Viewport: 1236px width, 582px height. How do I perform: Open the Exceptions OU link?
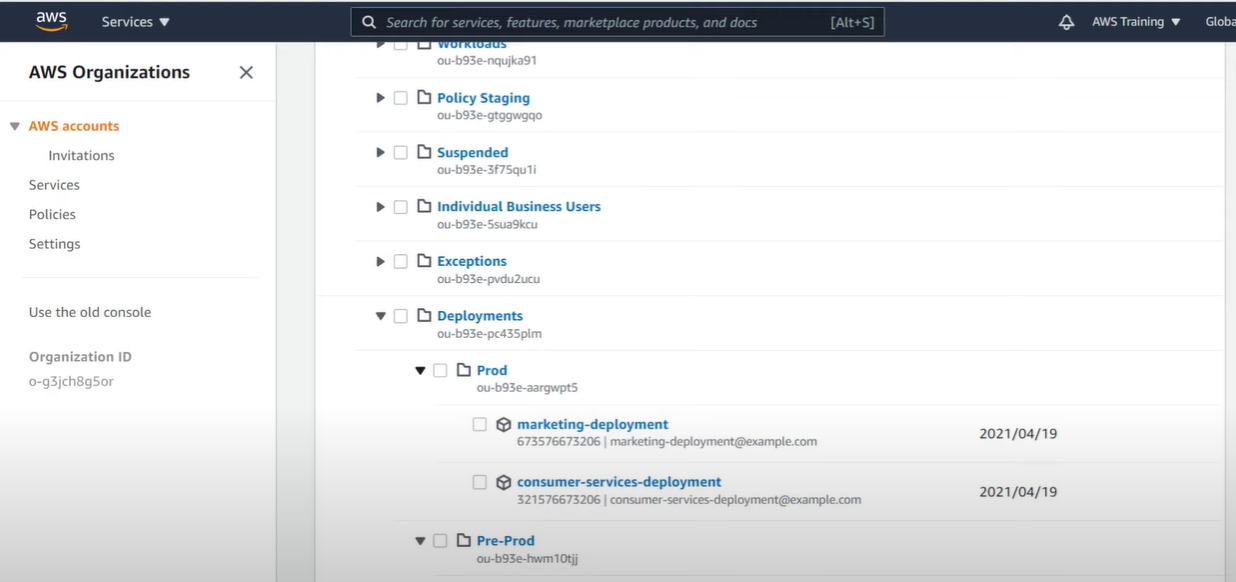pos(472,261)
